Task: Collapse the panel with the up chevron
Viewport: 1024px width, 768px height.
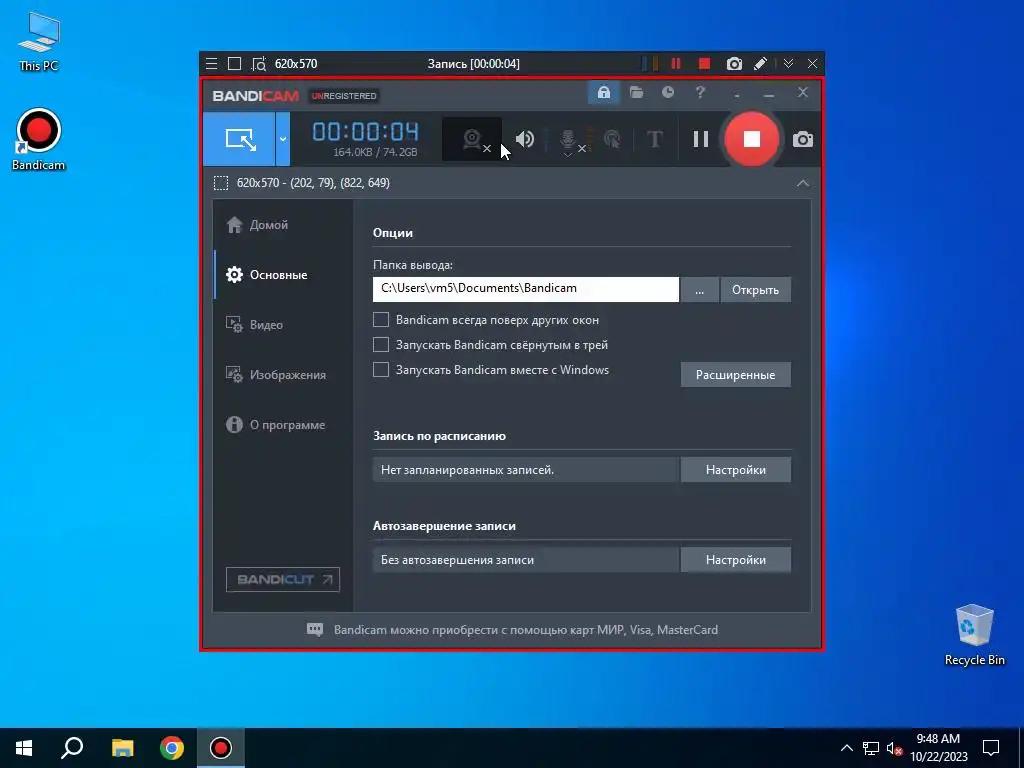Action: 803,184
